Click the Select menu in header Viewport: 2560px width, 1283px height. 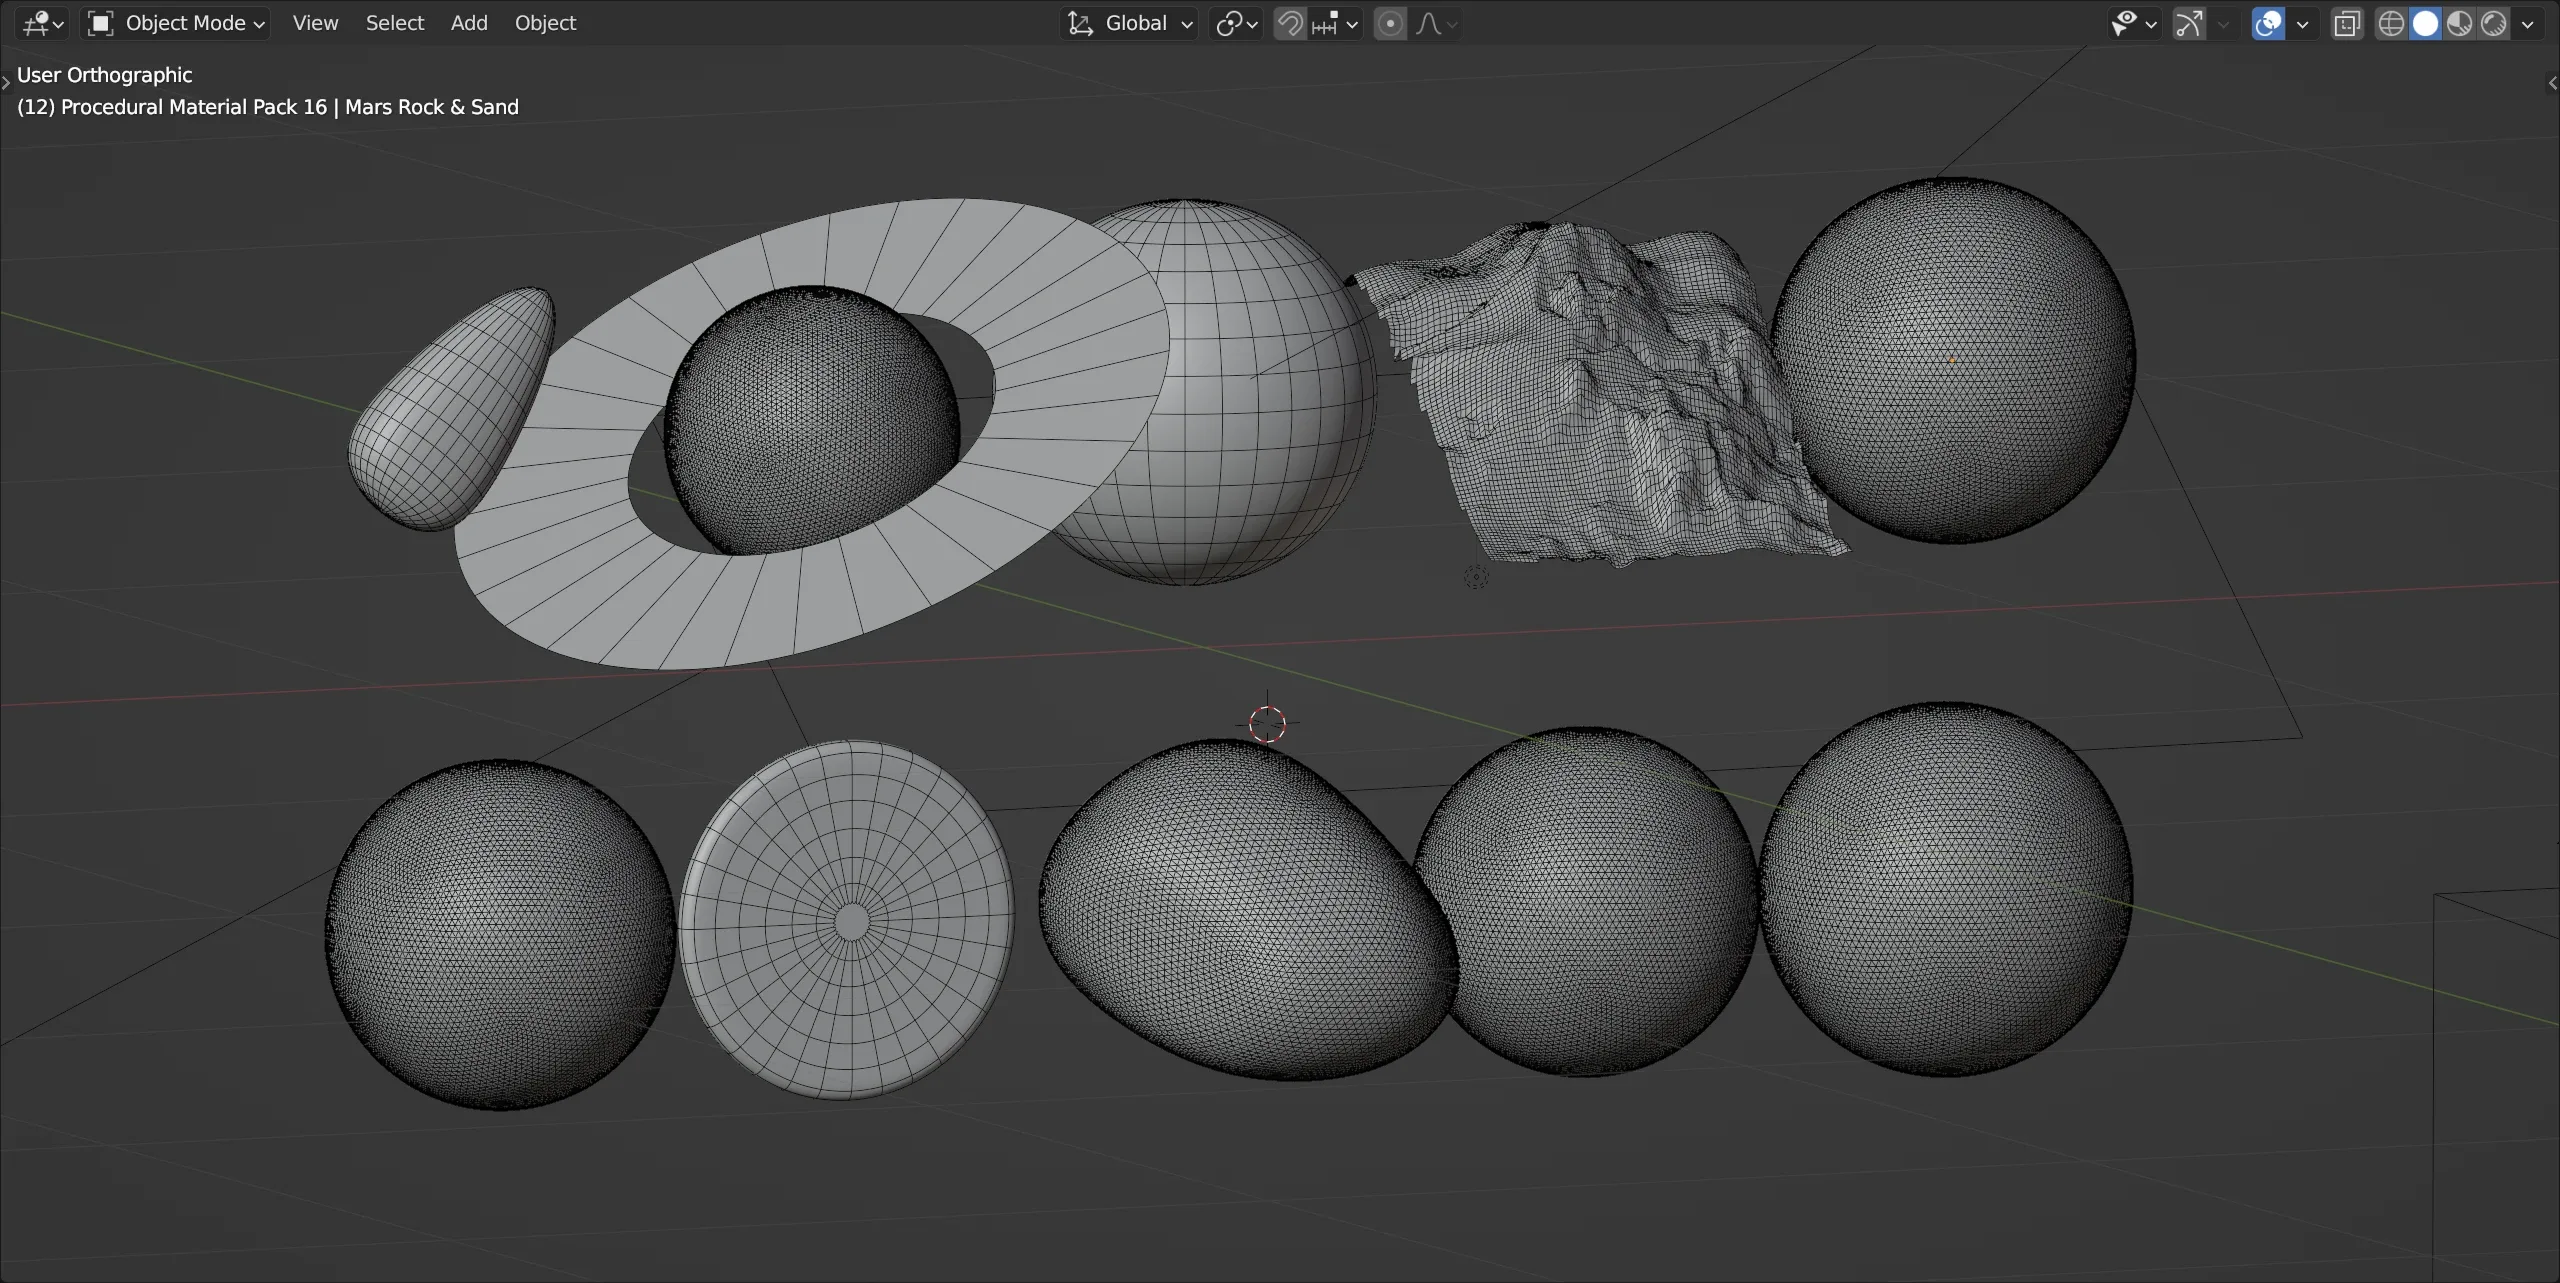393,23
